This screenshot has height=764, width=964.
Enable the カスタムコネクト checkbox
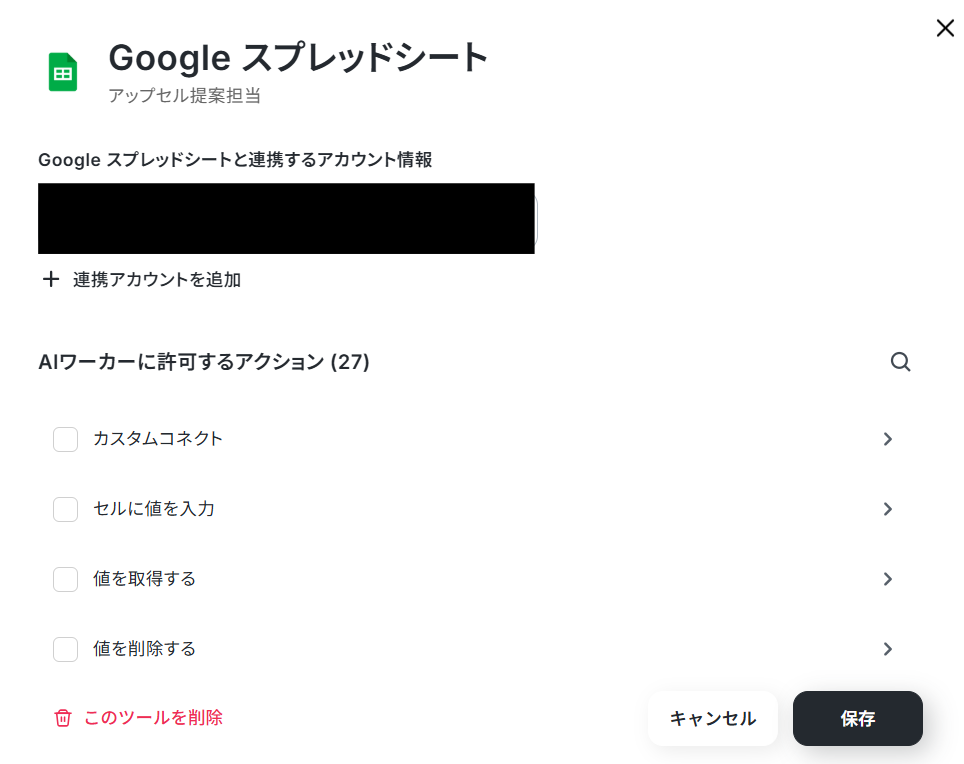coord(65,439)
